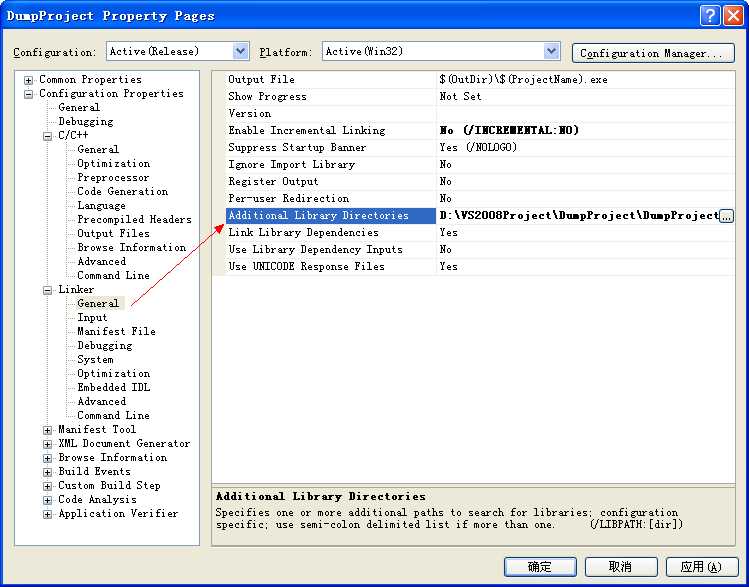The image size is (749, 587).
Task: Expand Browse Information node
Action: [47, 458]
